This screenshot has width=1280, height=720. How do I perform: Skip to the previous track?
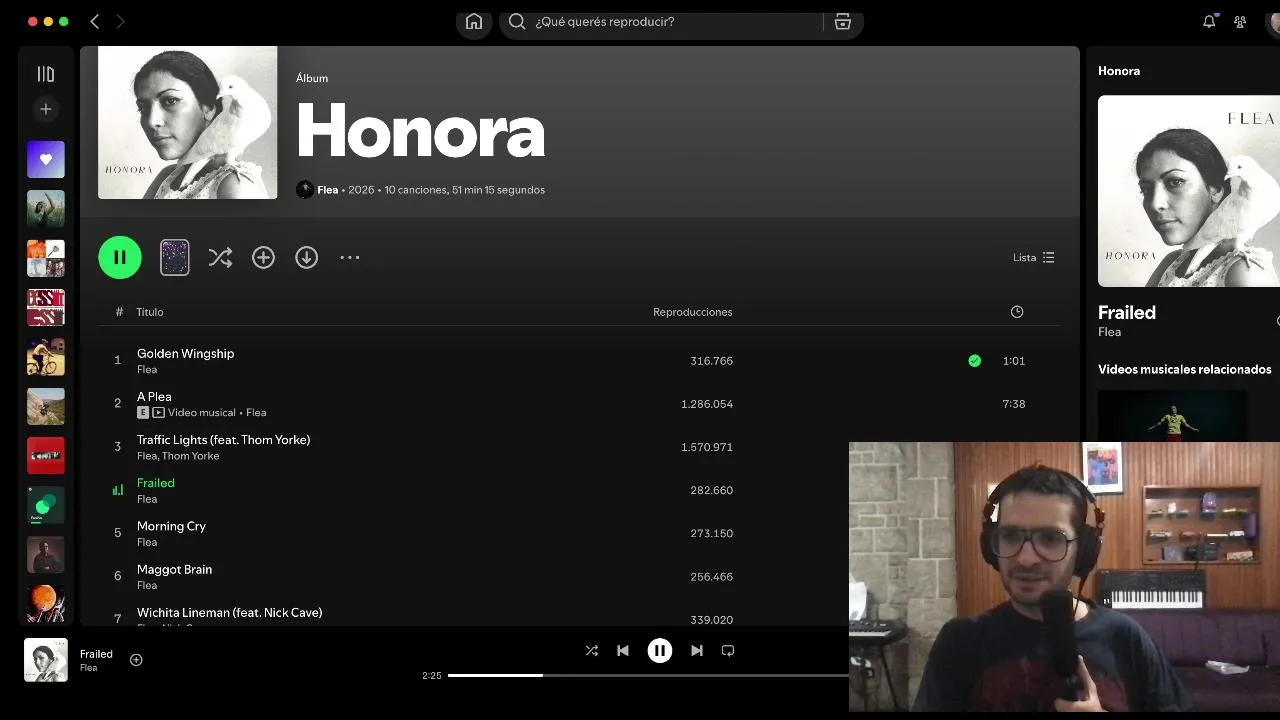pyautogui.click(x=623, y=651)
